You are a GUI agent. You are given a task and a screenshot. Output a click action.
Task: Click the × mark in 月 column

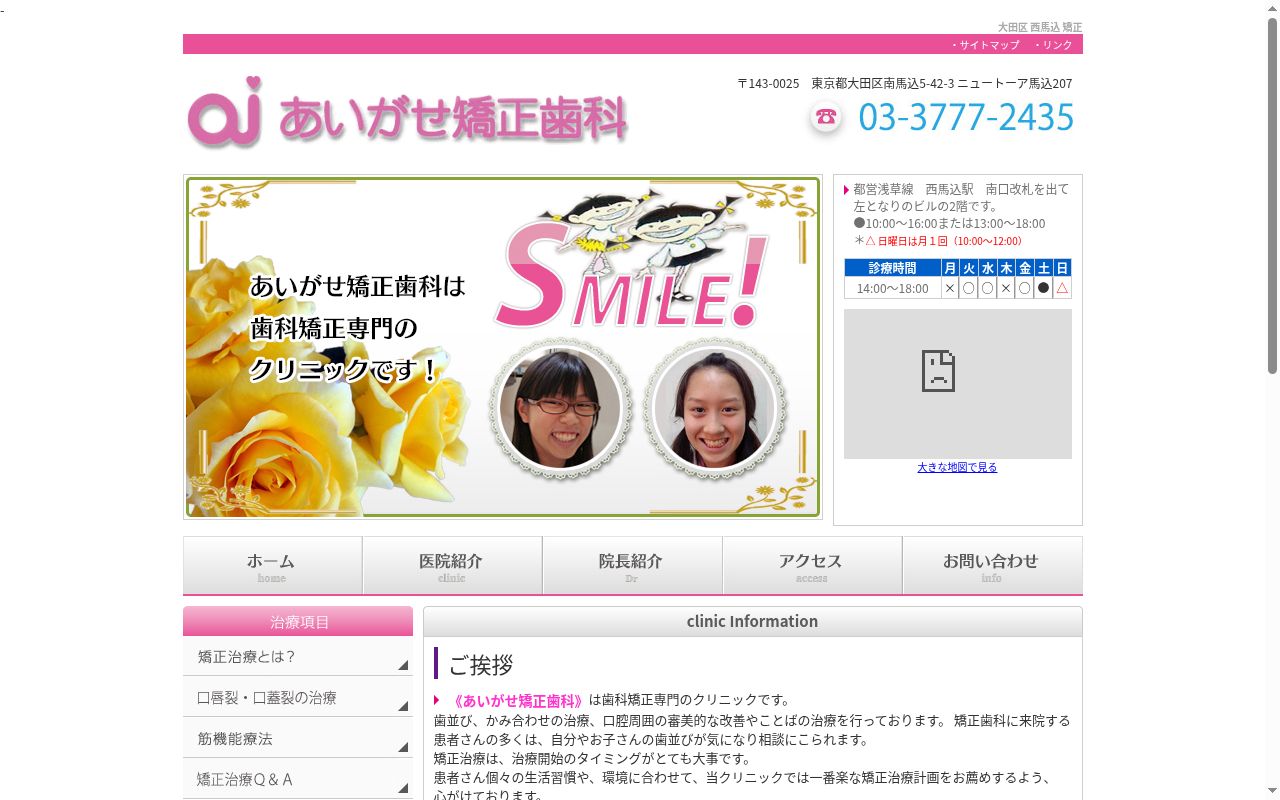950,288
